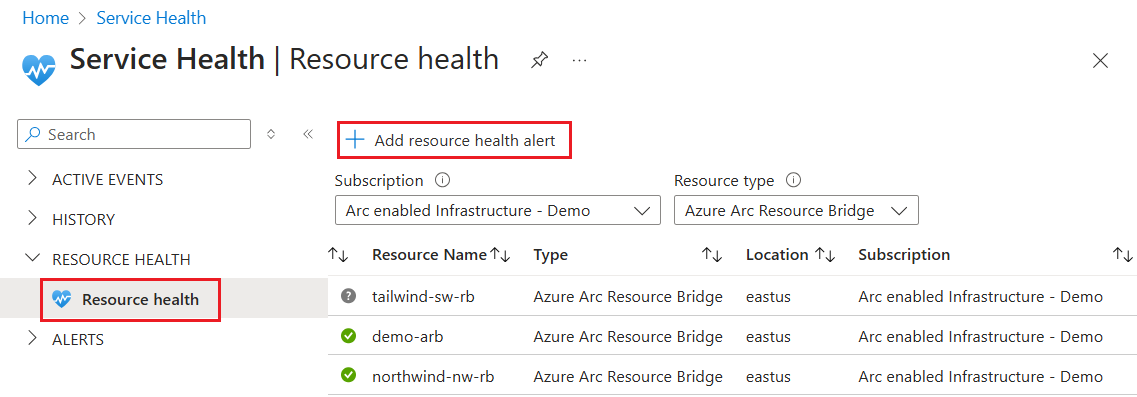
Task: Expand the HISTORY section
Action: pyautogui.click(x=31, y=218)
